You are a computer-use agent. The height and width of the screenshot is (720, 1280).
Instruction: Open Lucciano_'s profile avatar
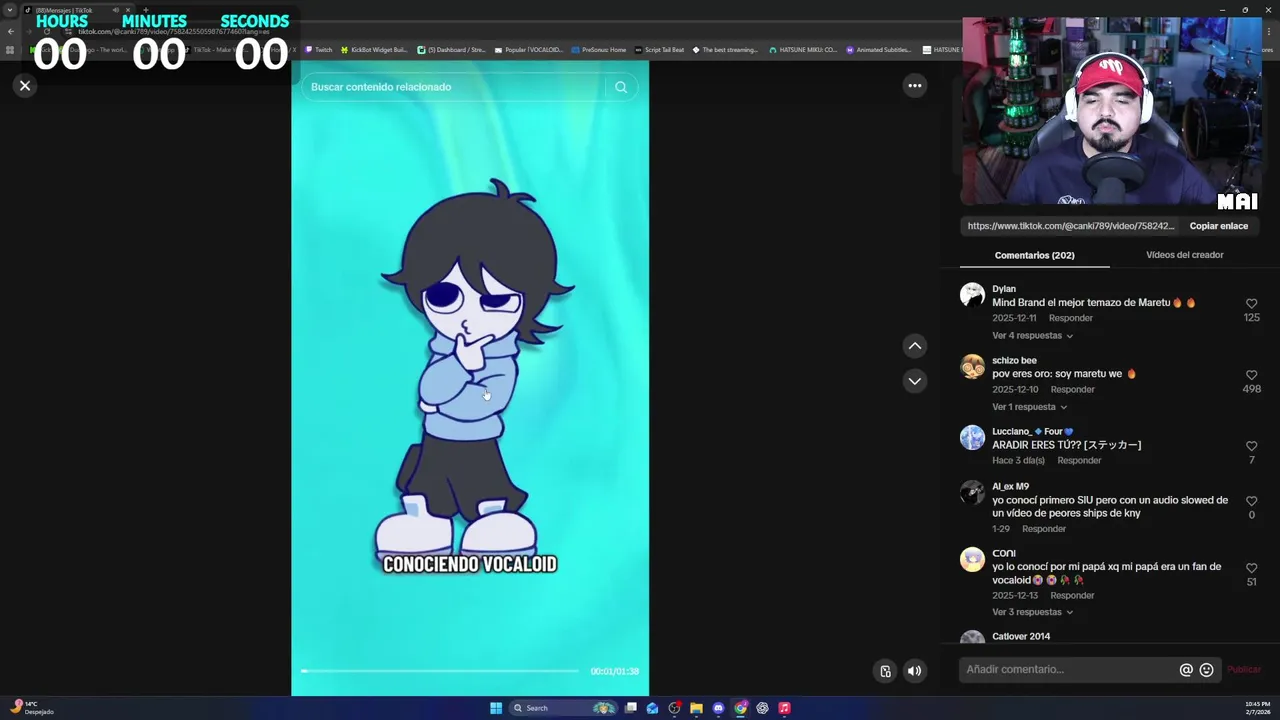[972, 438]
